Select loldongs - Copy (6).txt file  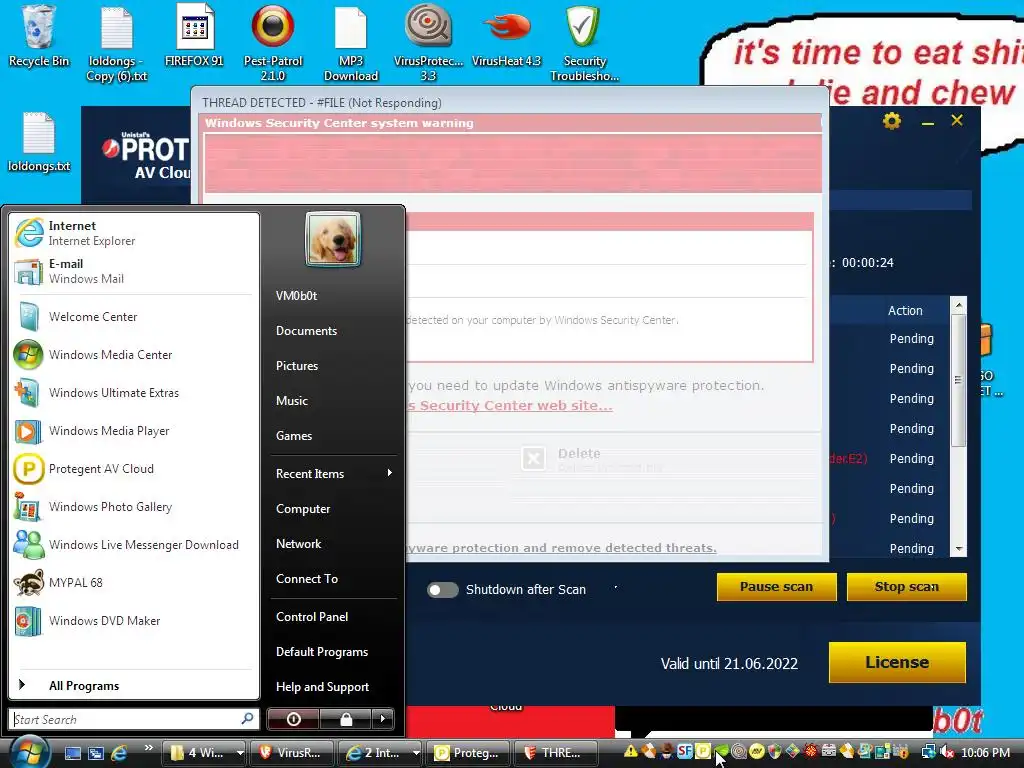coord(117,44)
